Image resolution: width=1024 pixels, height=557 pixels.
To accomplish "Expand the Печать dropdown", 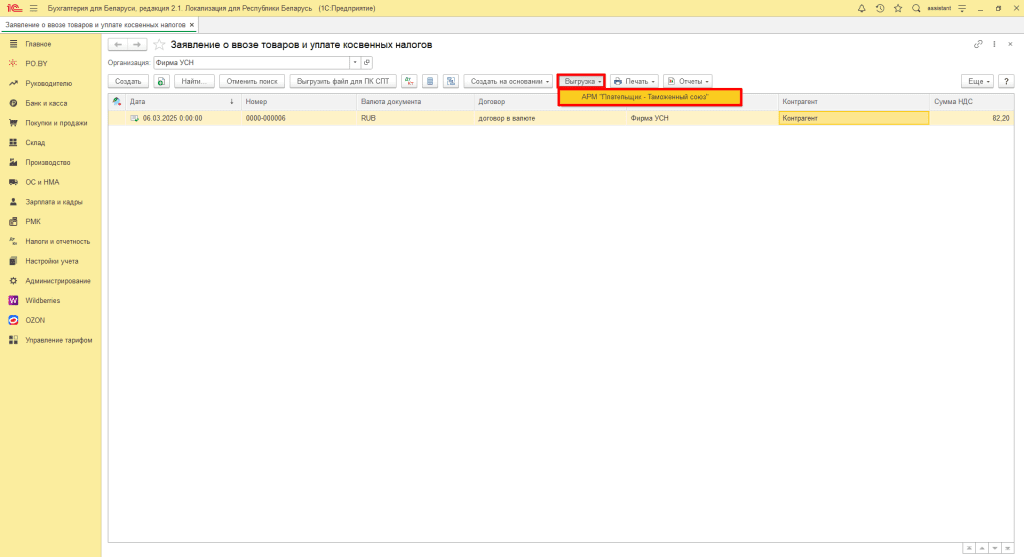I will pyautogui.click(x=634, y=81).
